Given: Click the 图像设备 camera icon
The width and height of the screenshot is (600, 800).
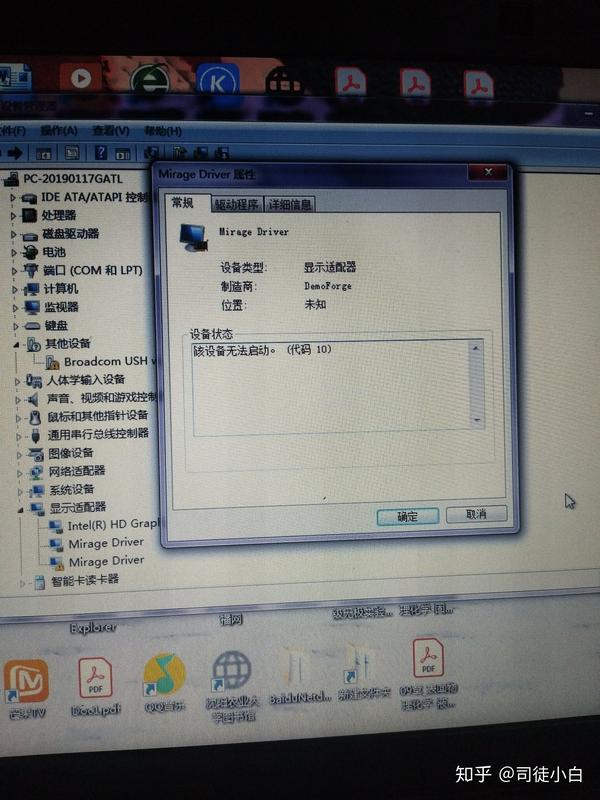Looking at the screenshot, I should click(x=36, y=454).
